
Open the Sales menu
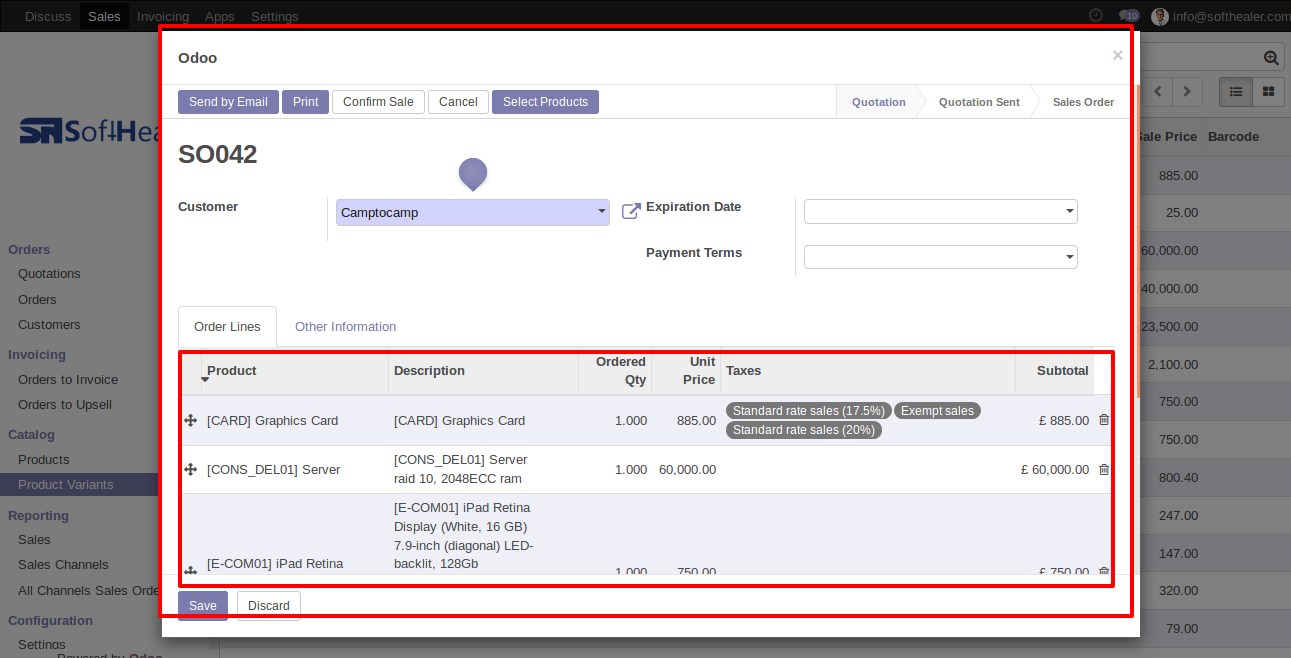click(x=104, y=16)
